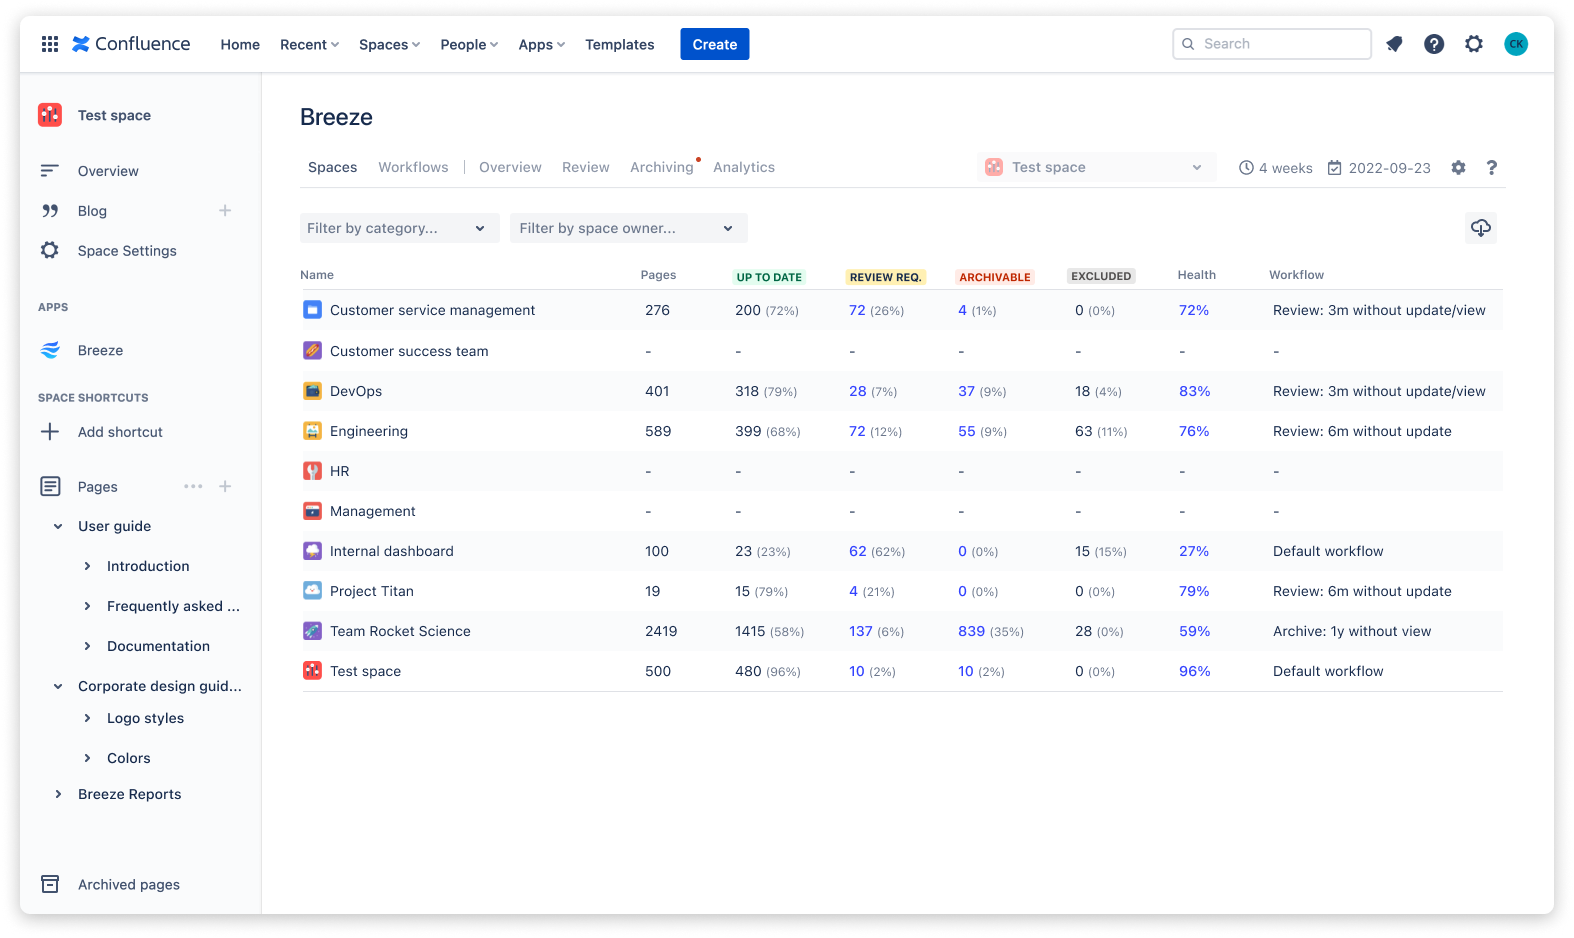Add a new blog post with plus icon
The height and width of the screenshot is (938, 1574).
click(225, 211)
